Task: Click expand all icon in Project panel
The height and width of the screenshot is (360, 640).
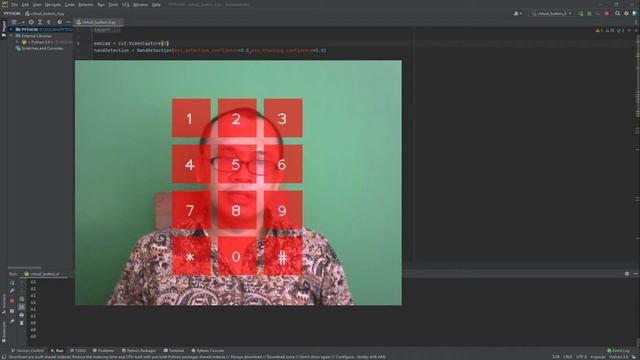Action: pos(40,22)
